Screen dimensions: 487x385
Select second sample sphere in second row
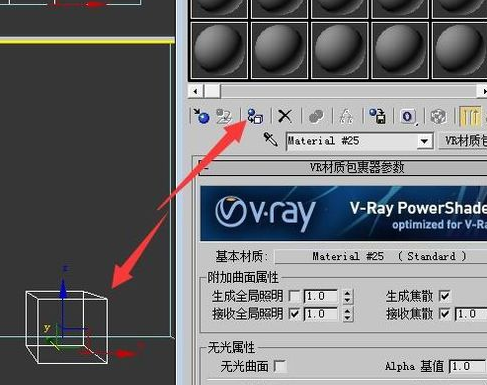[279, 50]
